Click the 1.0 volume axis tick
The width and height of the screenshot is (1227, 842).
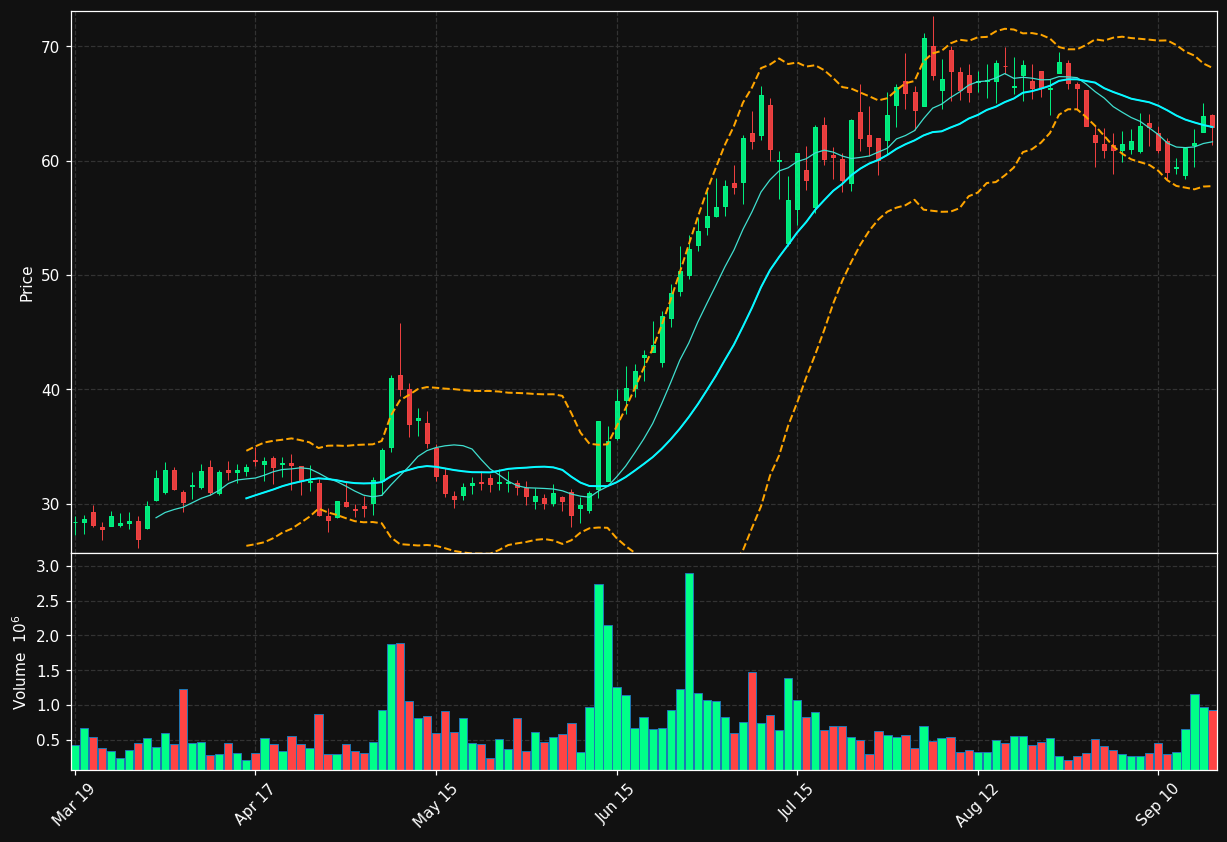coord(48,706)
